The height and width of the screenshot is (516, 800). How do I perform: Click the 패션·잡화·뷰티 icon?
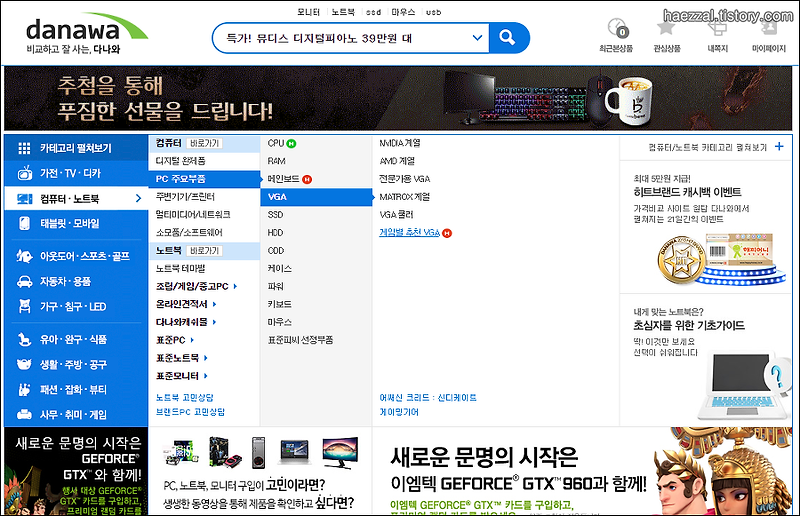pos(24,389)
